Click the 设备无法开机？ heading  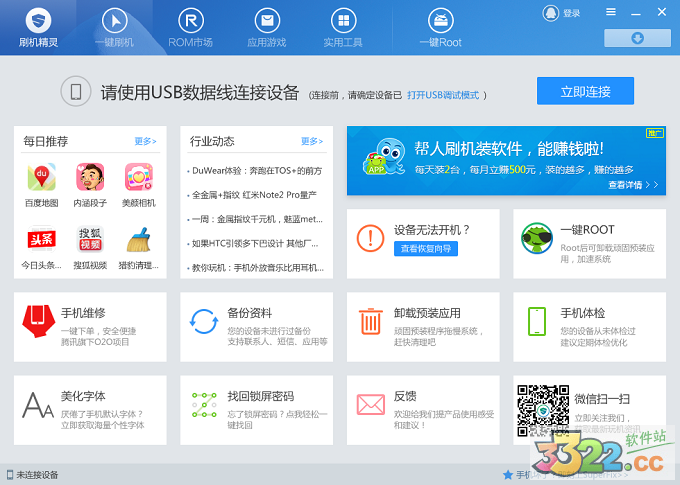point(432,229)
